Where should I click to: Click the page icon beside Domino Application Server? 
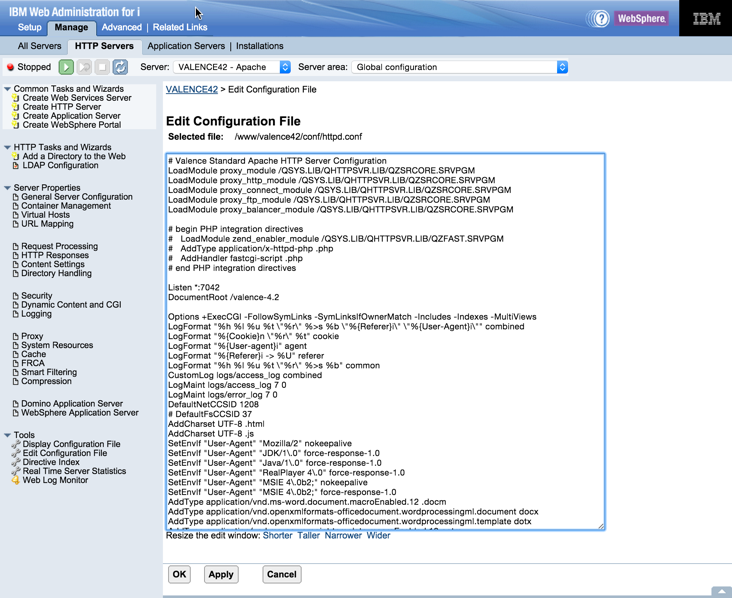click(x=15, y=404)
